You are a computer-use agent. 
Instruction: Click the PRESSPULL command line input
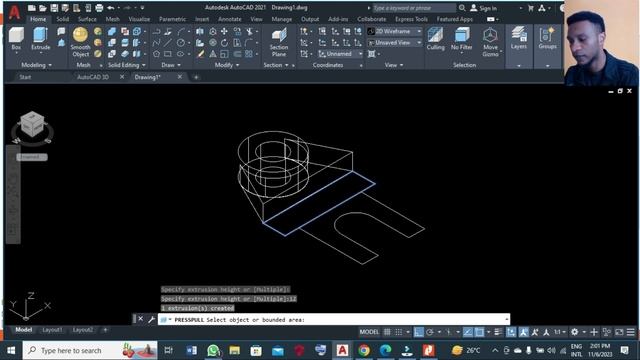[334, 320]
